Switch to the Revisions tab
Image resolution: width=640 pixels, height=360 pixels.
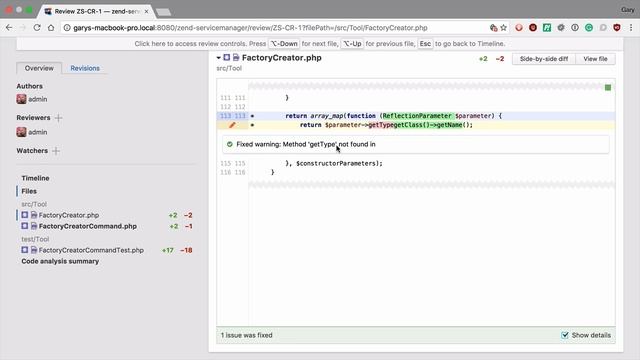[x=85, y=68]
